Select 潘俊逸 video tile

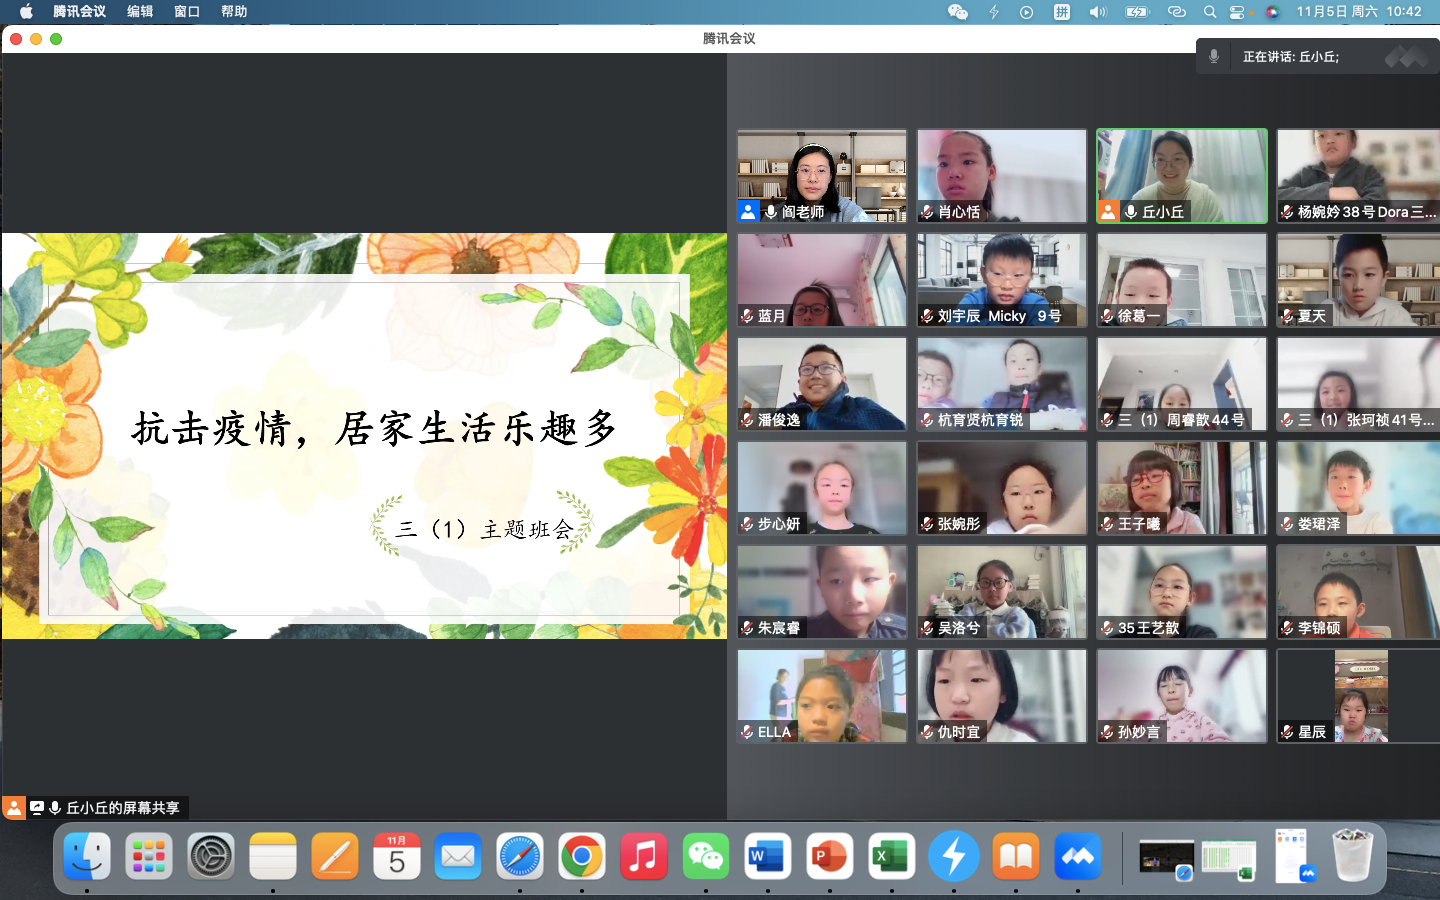coord(822,384)
